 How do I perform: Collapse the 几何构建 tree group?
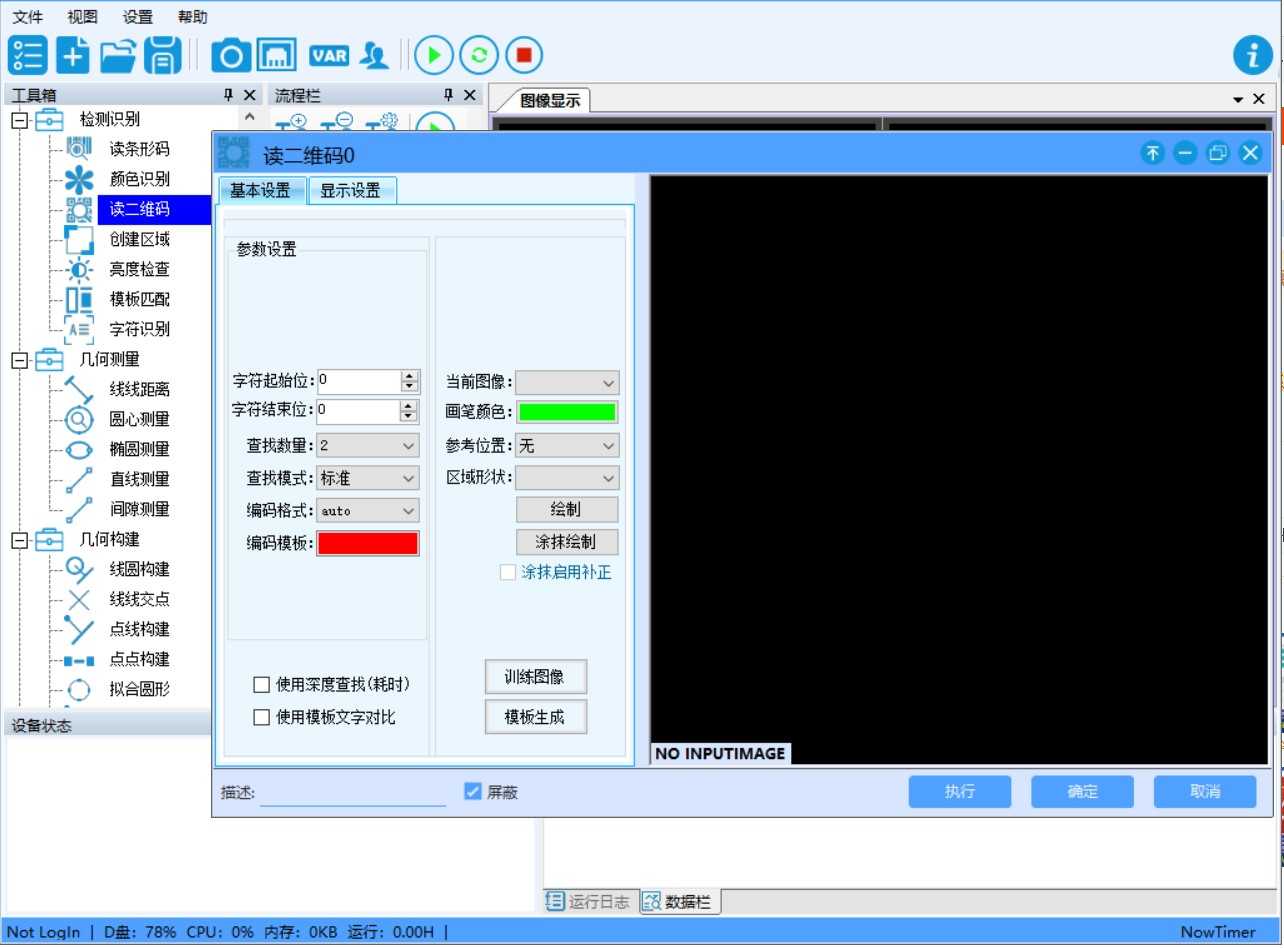(20, 539)
